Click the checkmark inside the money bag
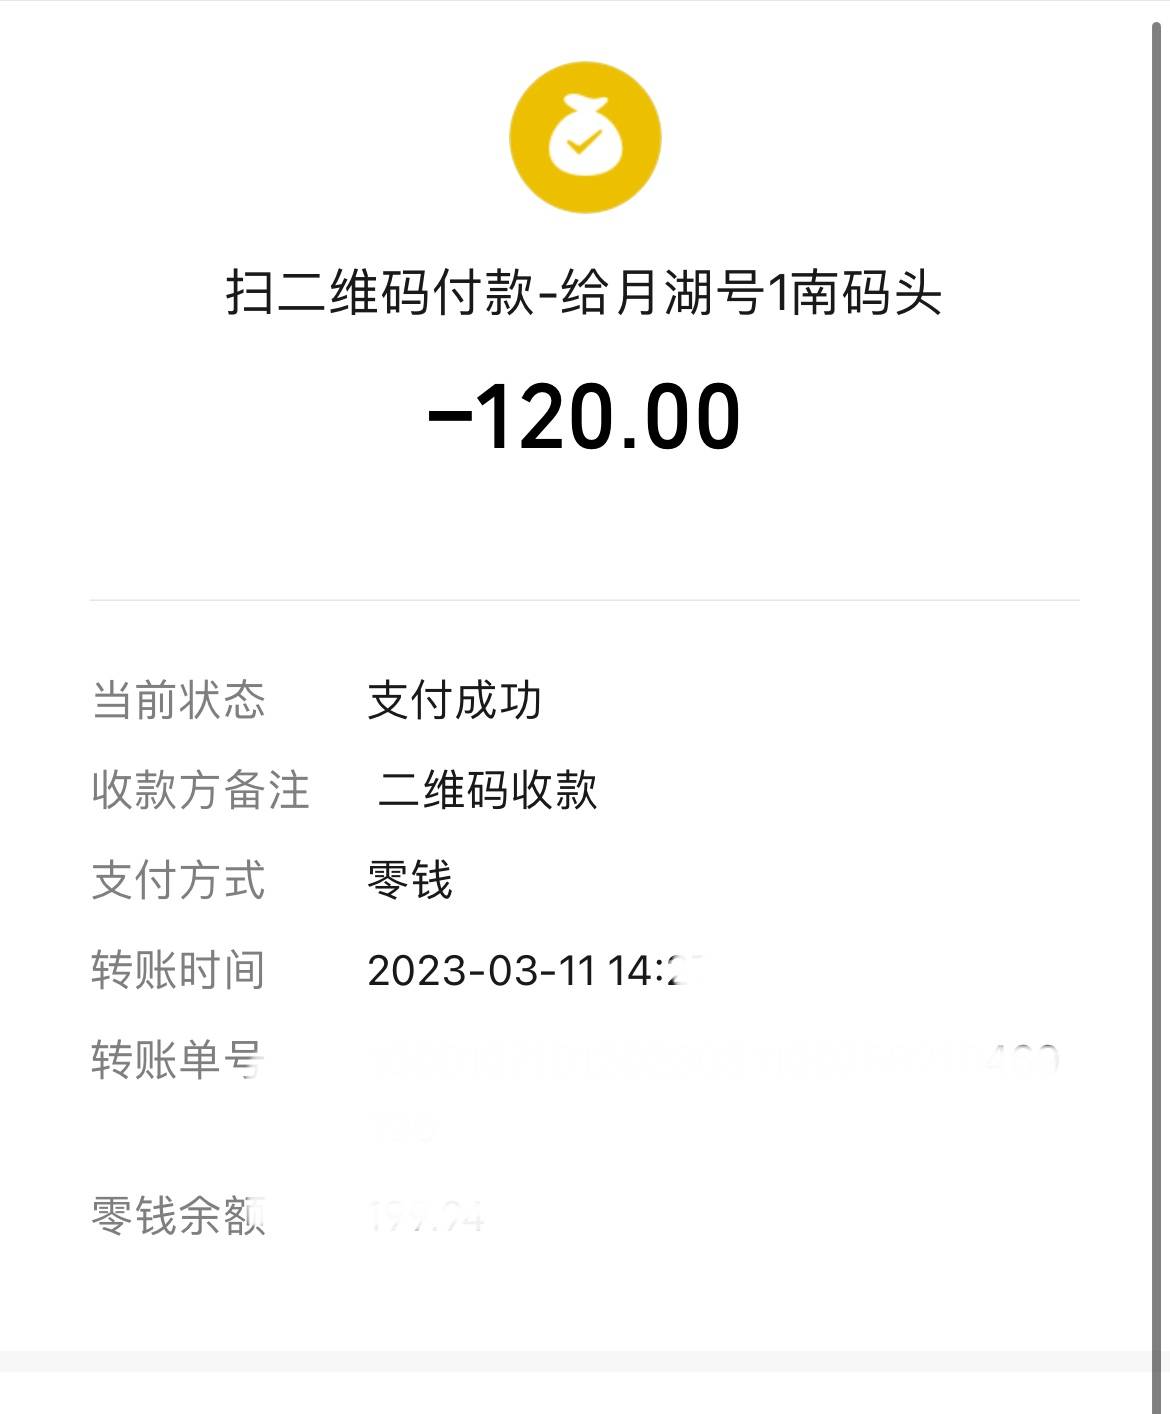Image resolution: width=1170 pixels, height=1414 pixels. 584,144
